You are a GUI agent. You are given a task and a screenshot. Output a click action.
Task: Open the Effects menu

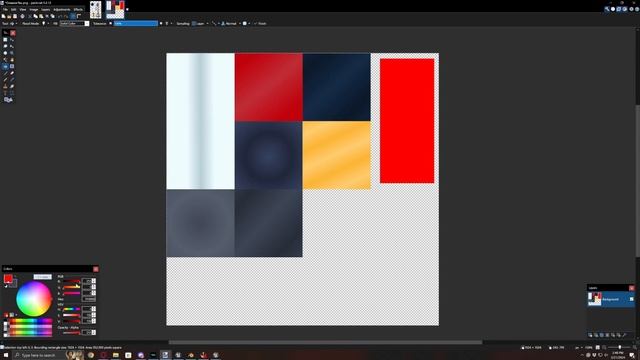(78, 9)
